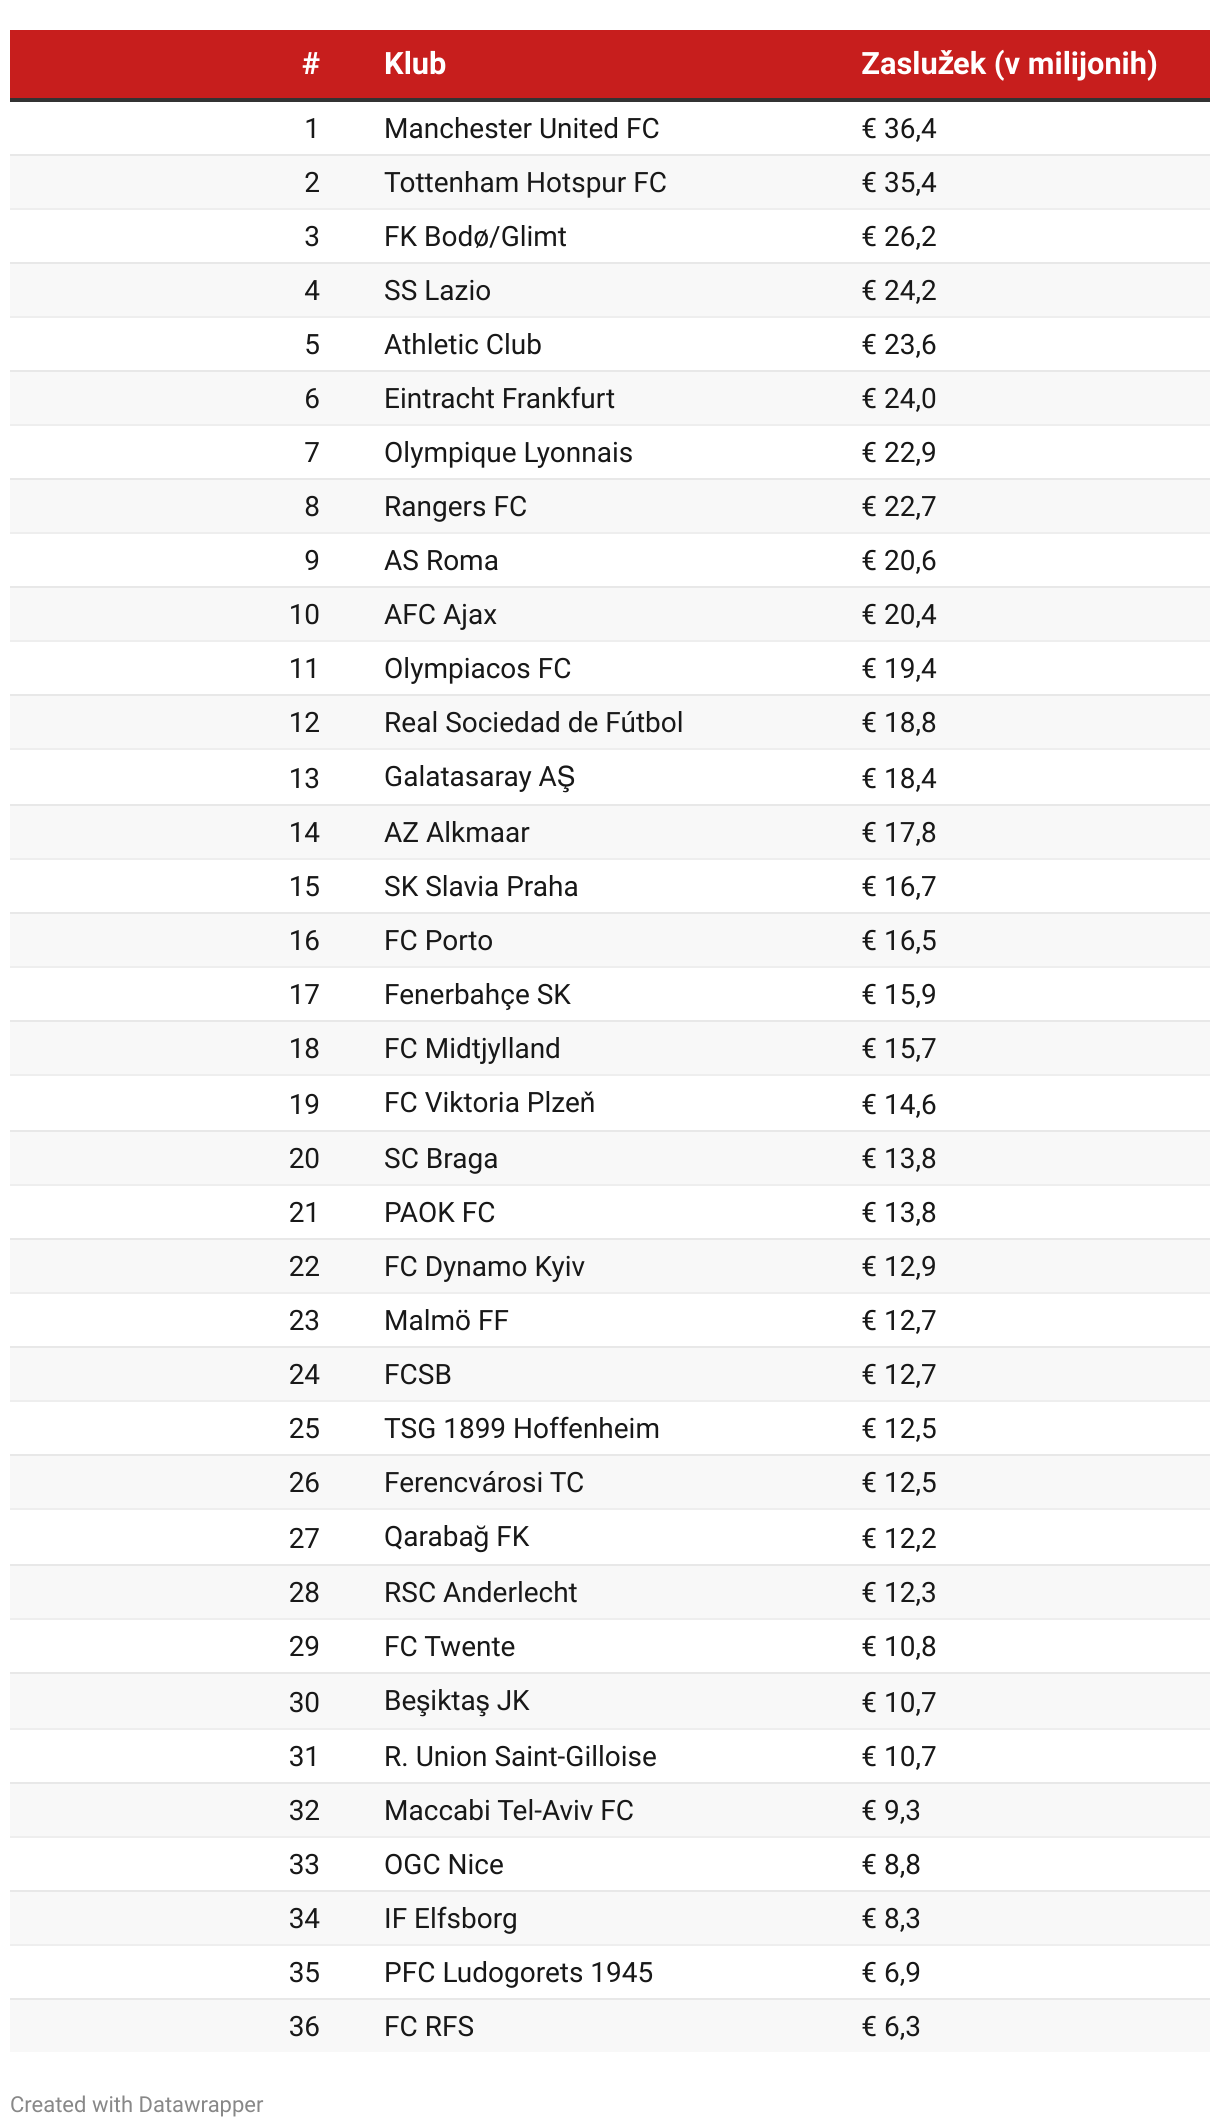Select the € 36,4 earnings value
1220x2128 pixels.
[899, 128]
